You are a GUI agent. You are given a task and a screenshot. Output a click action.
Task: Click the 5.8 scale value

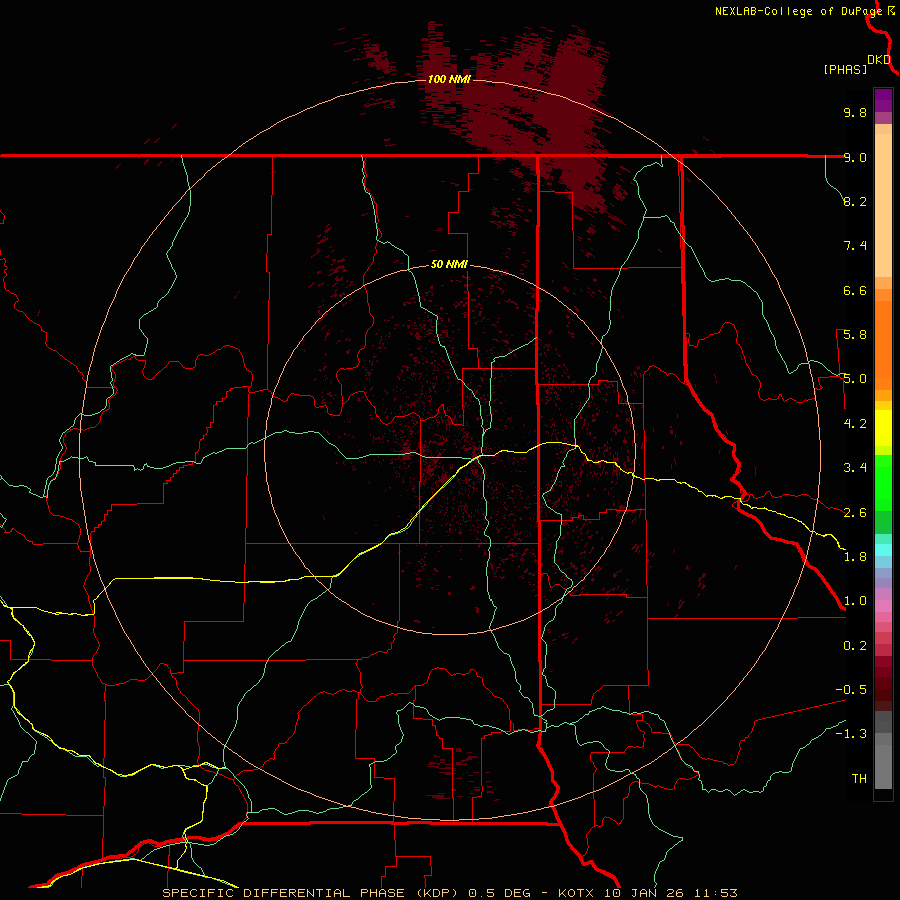click(855, 335)
